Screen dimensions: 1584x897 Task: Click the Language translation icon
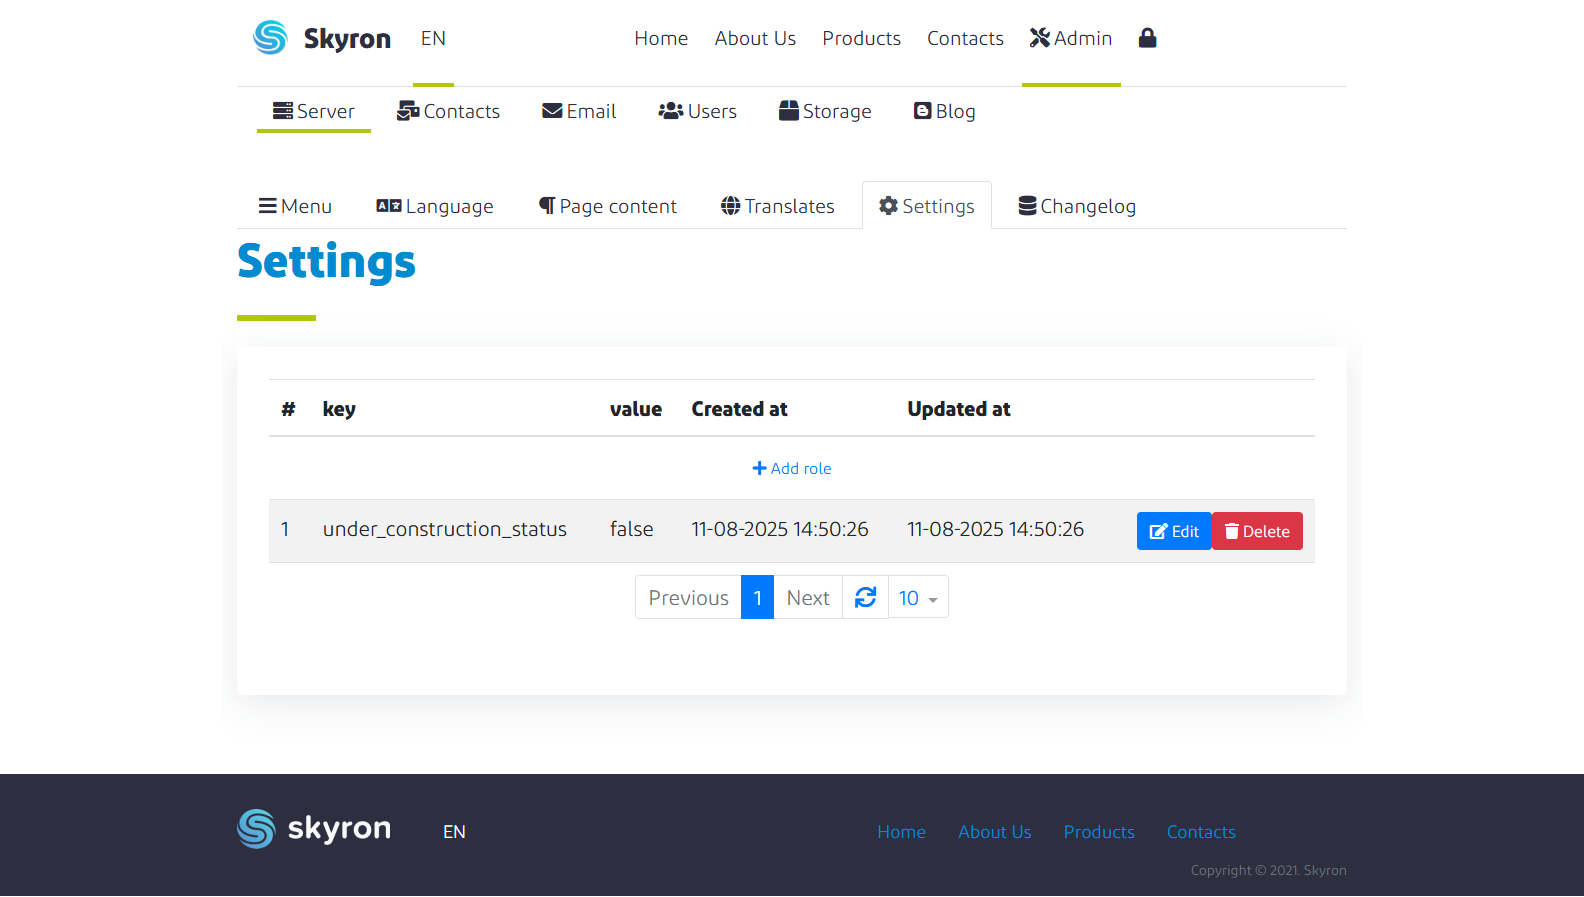[389, 206]
